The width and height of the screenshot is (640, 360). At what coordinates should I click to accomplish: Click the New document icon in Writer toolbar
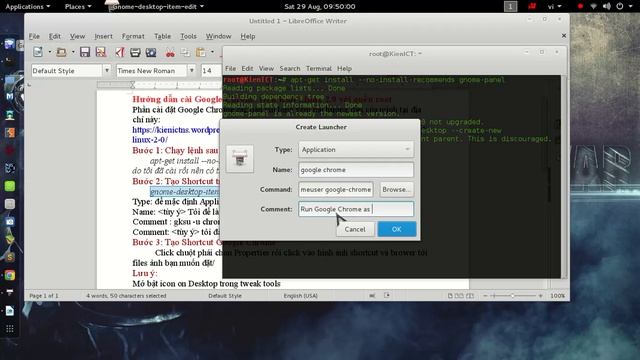(x=38, y=52)
